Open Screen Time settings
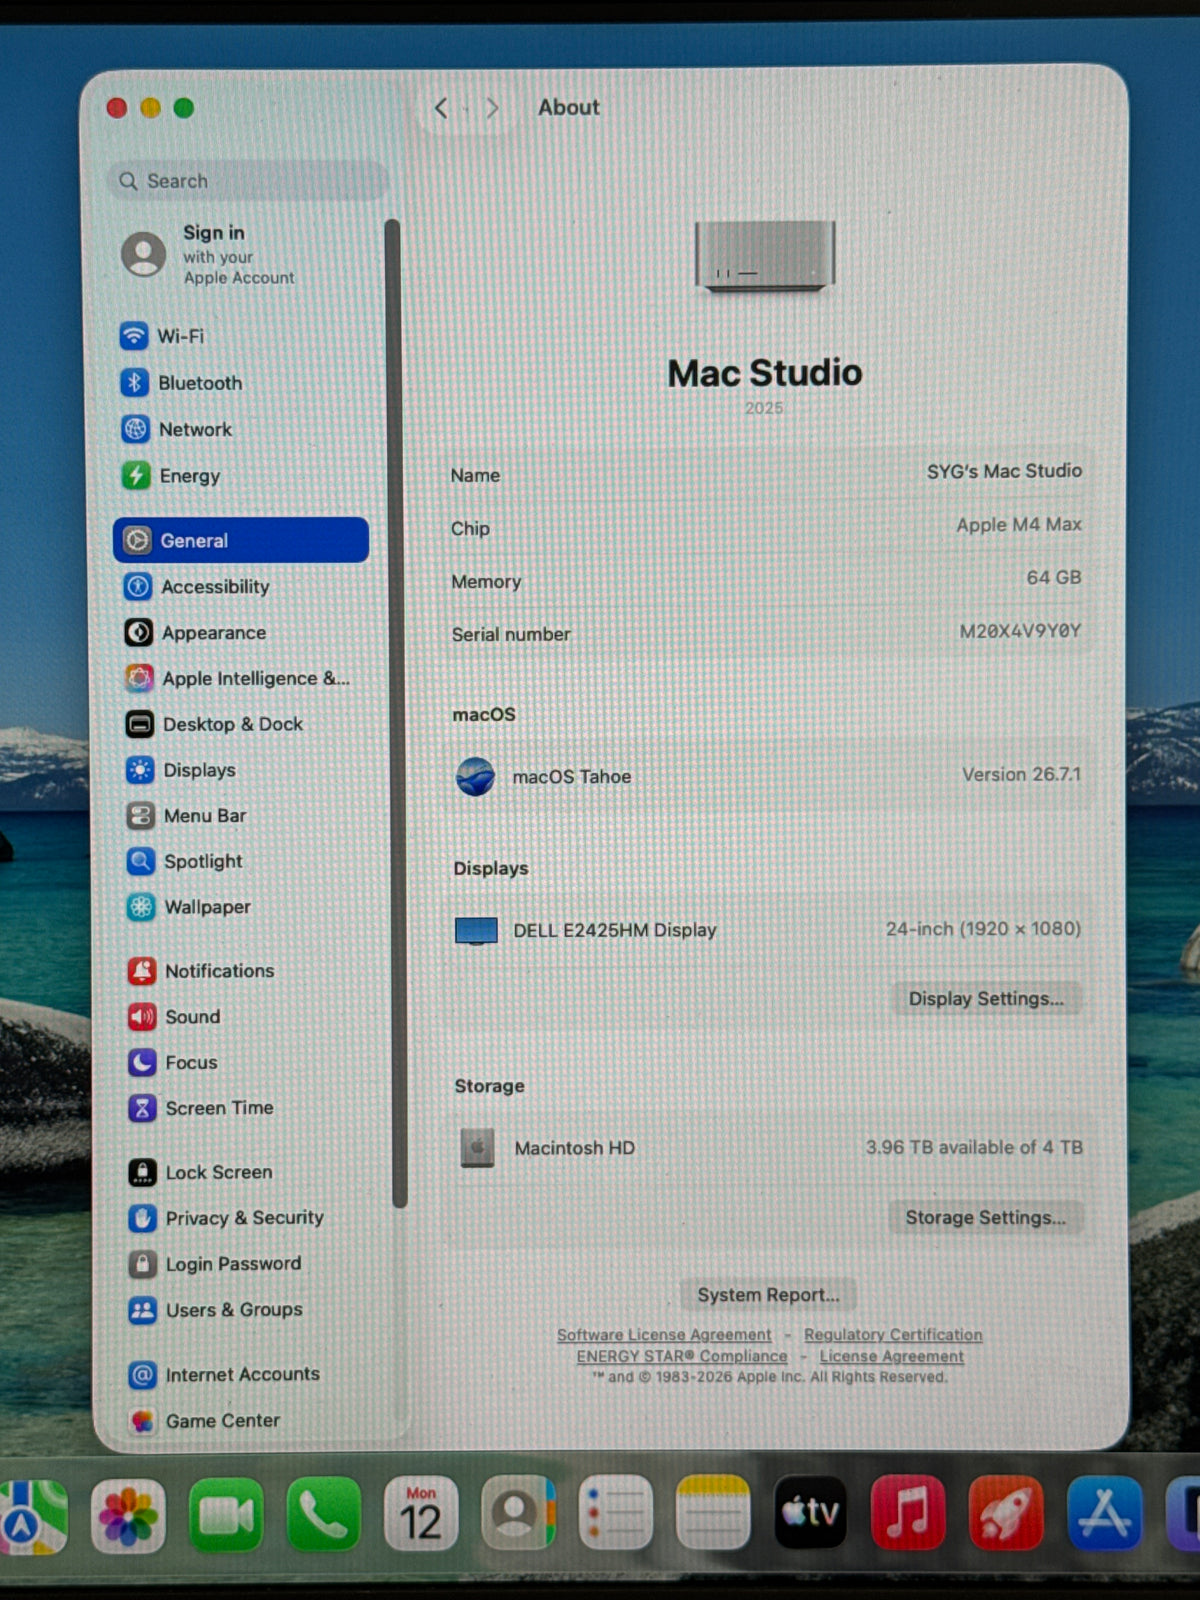 (x=201, y=1108)
